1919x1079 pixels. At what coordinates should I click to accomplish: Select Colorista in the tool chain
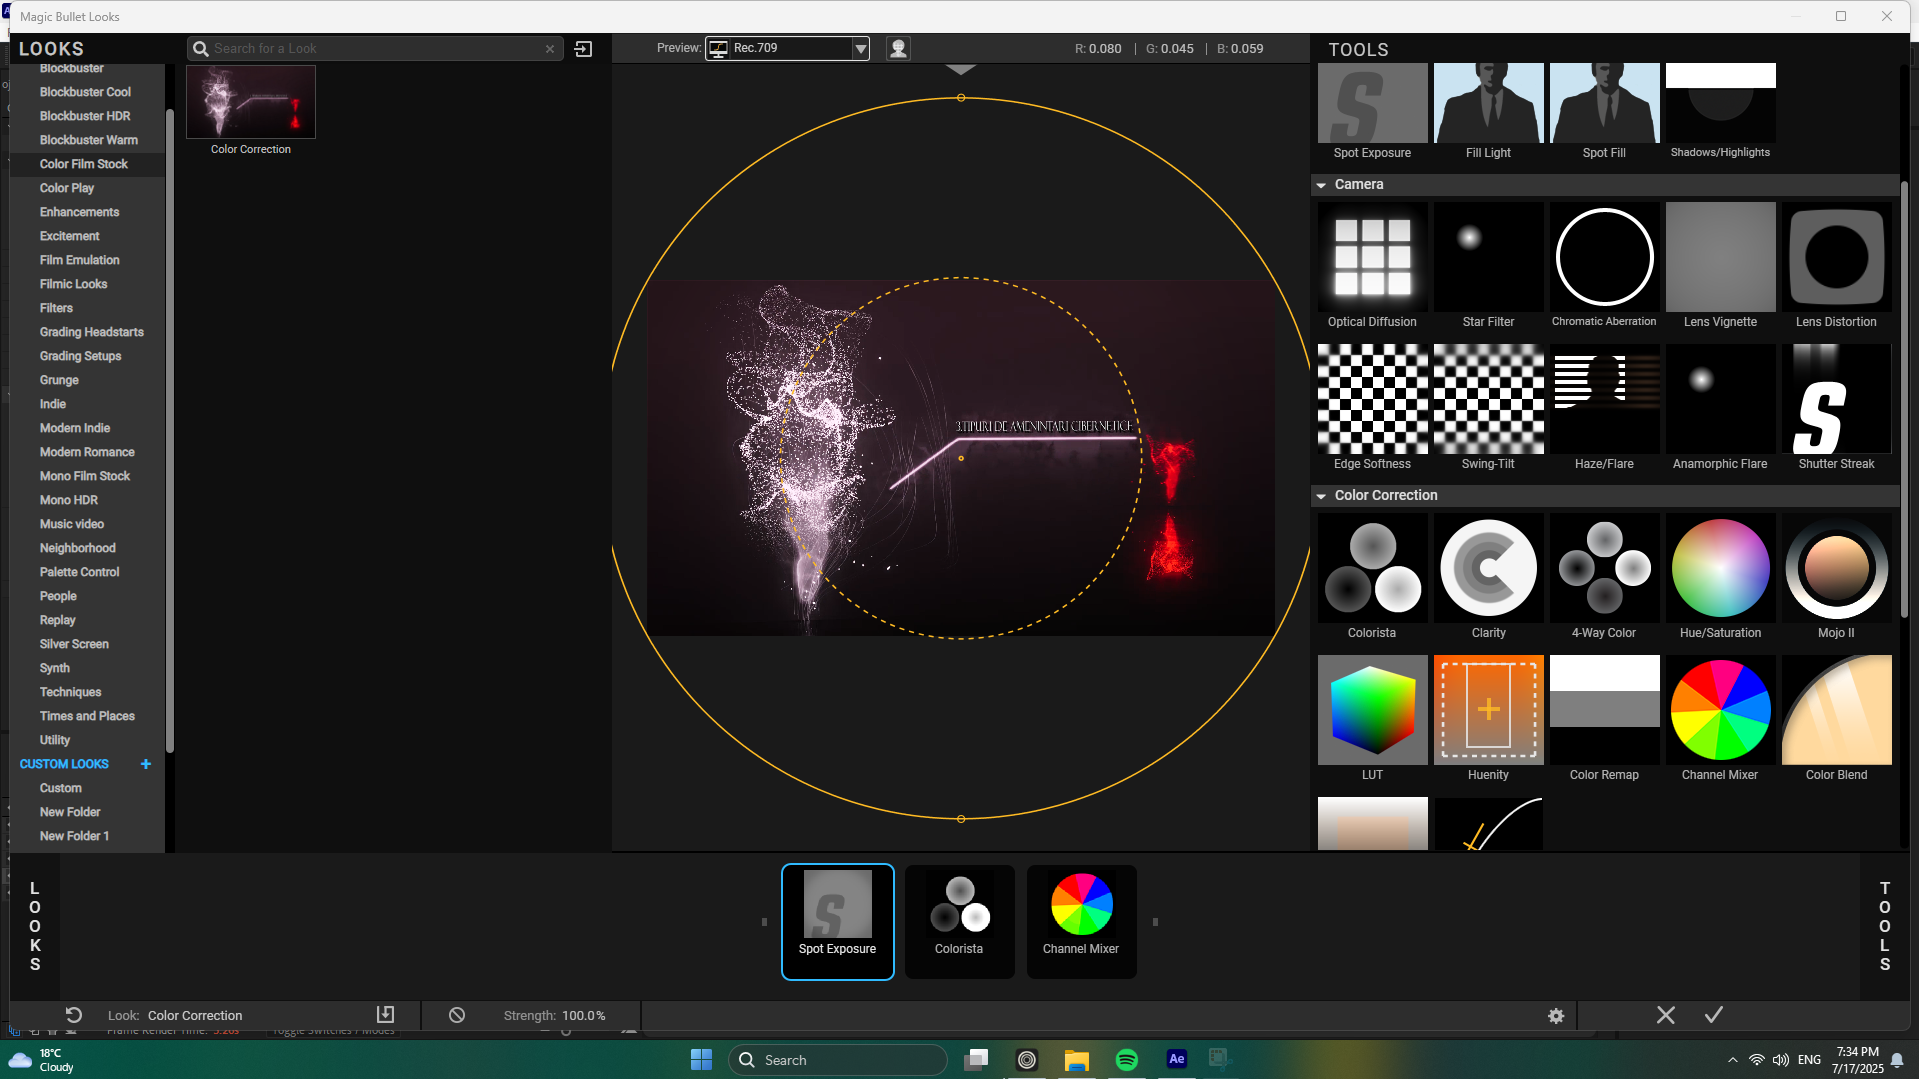[x=959, y=922]
